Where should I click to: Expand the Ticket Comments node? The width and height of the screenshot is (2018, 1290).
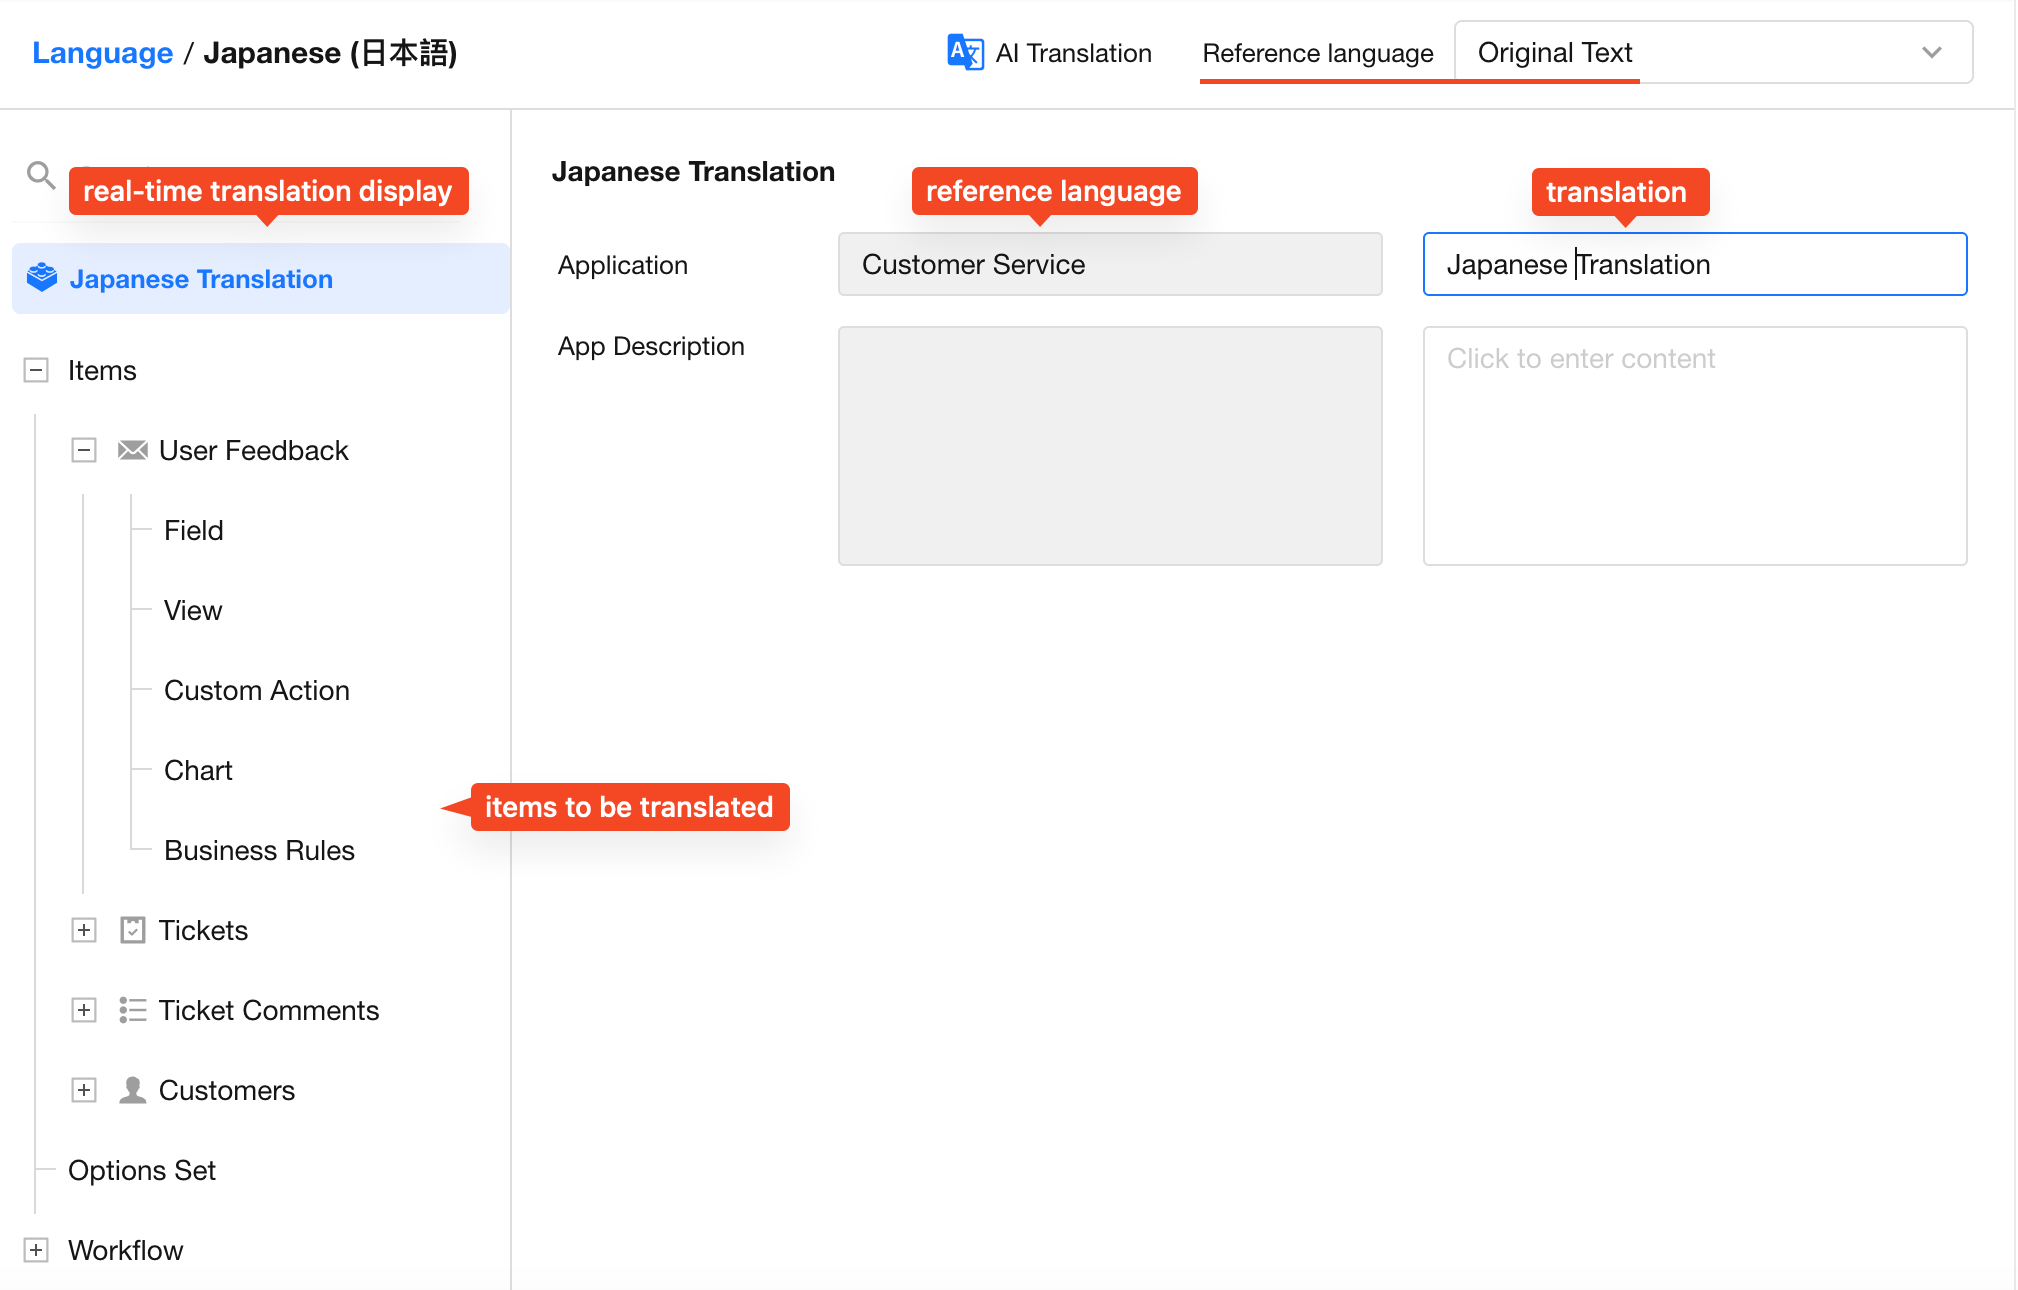[84, 1010]
